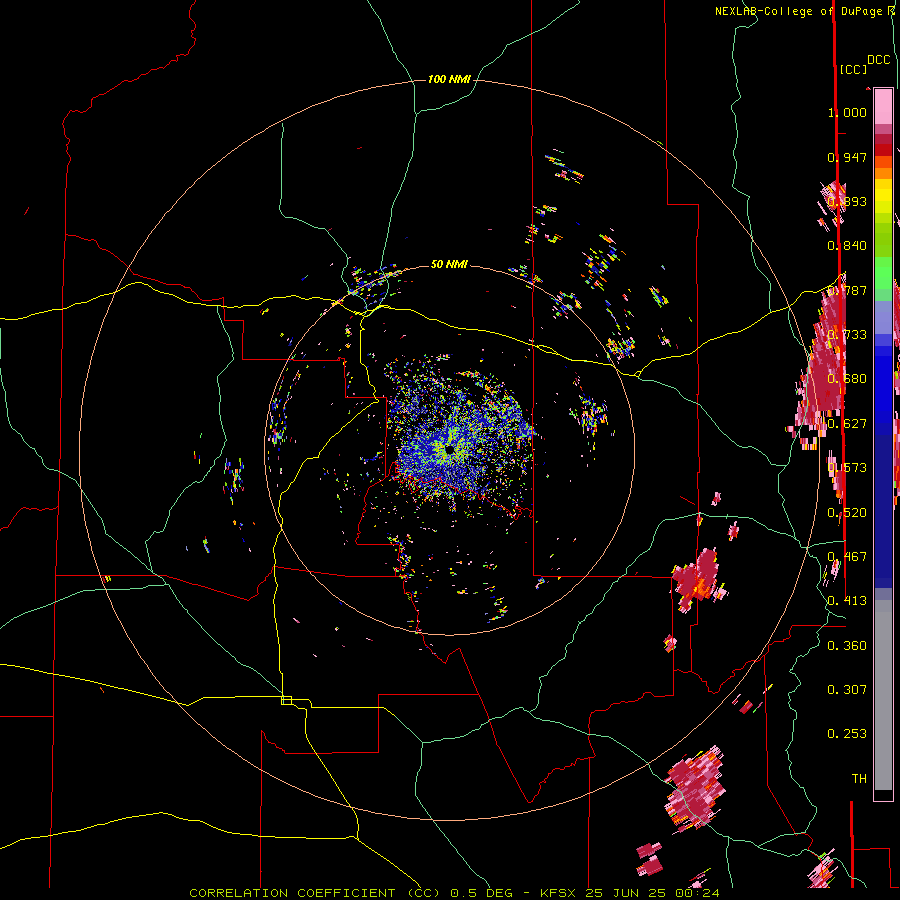This screenshot has width=900, height=900.
Task: Pick the gray segment of the color bar
Action: click(x=883, y=695)
